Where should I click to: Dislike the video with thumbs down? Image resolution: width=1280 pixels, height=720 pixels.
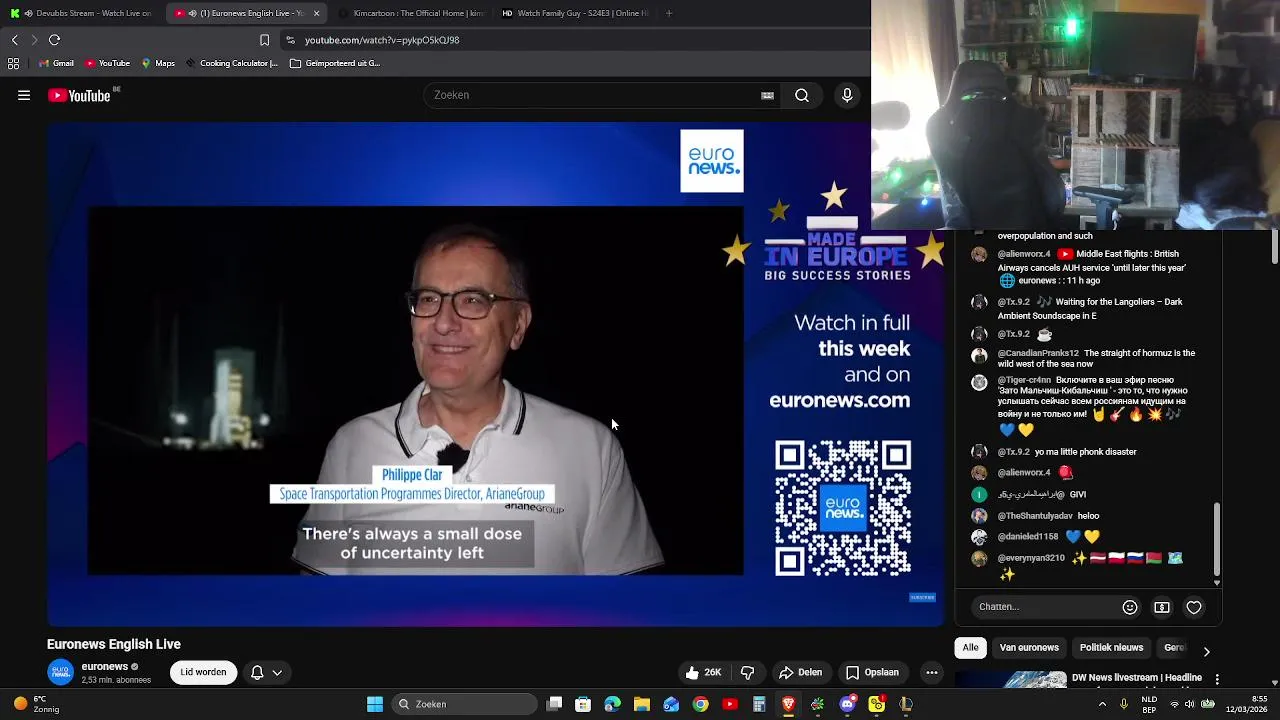(x=747, y=672)
